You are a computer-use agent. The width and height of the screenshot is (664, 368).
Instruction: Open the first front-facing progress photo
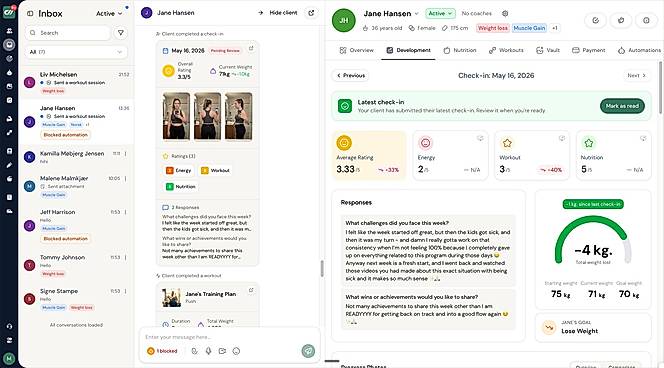(177, 116)
